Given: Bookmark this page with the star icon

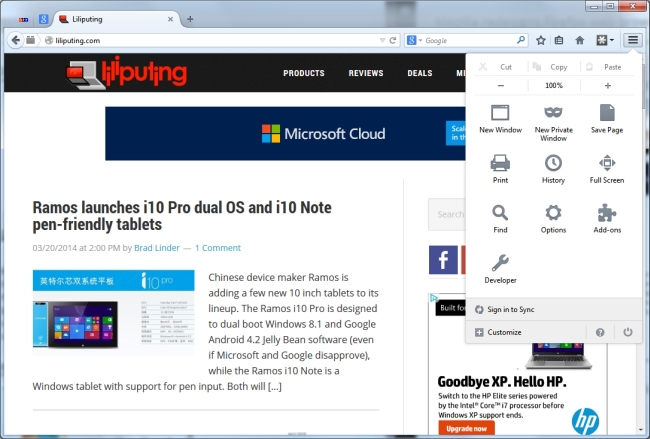Looking at the screenshot, I should pyautogui.click(x=541, y=40).
